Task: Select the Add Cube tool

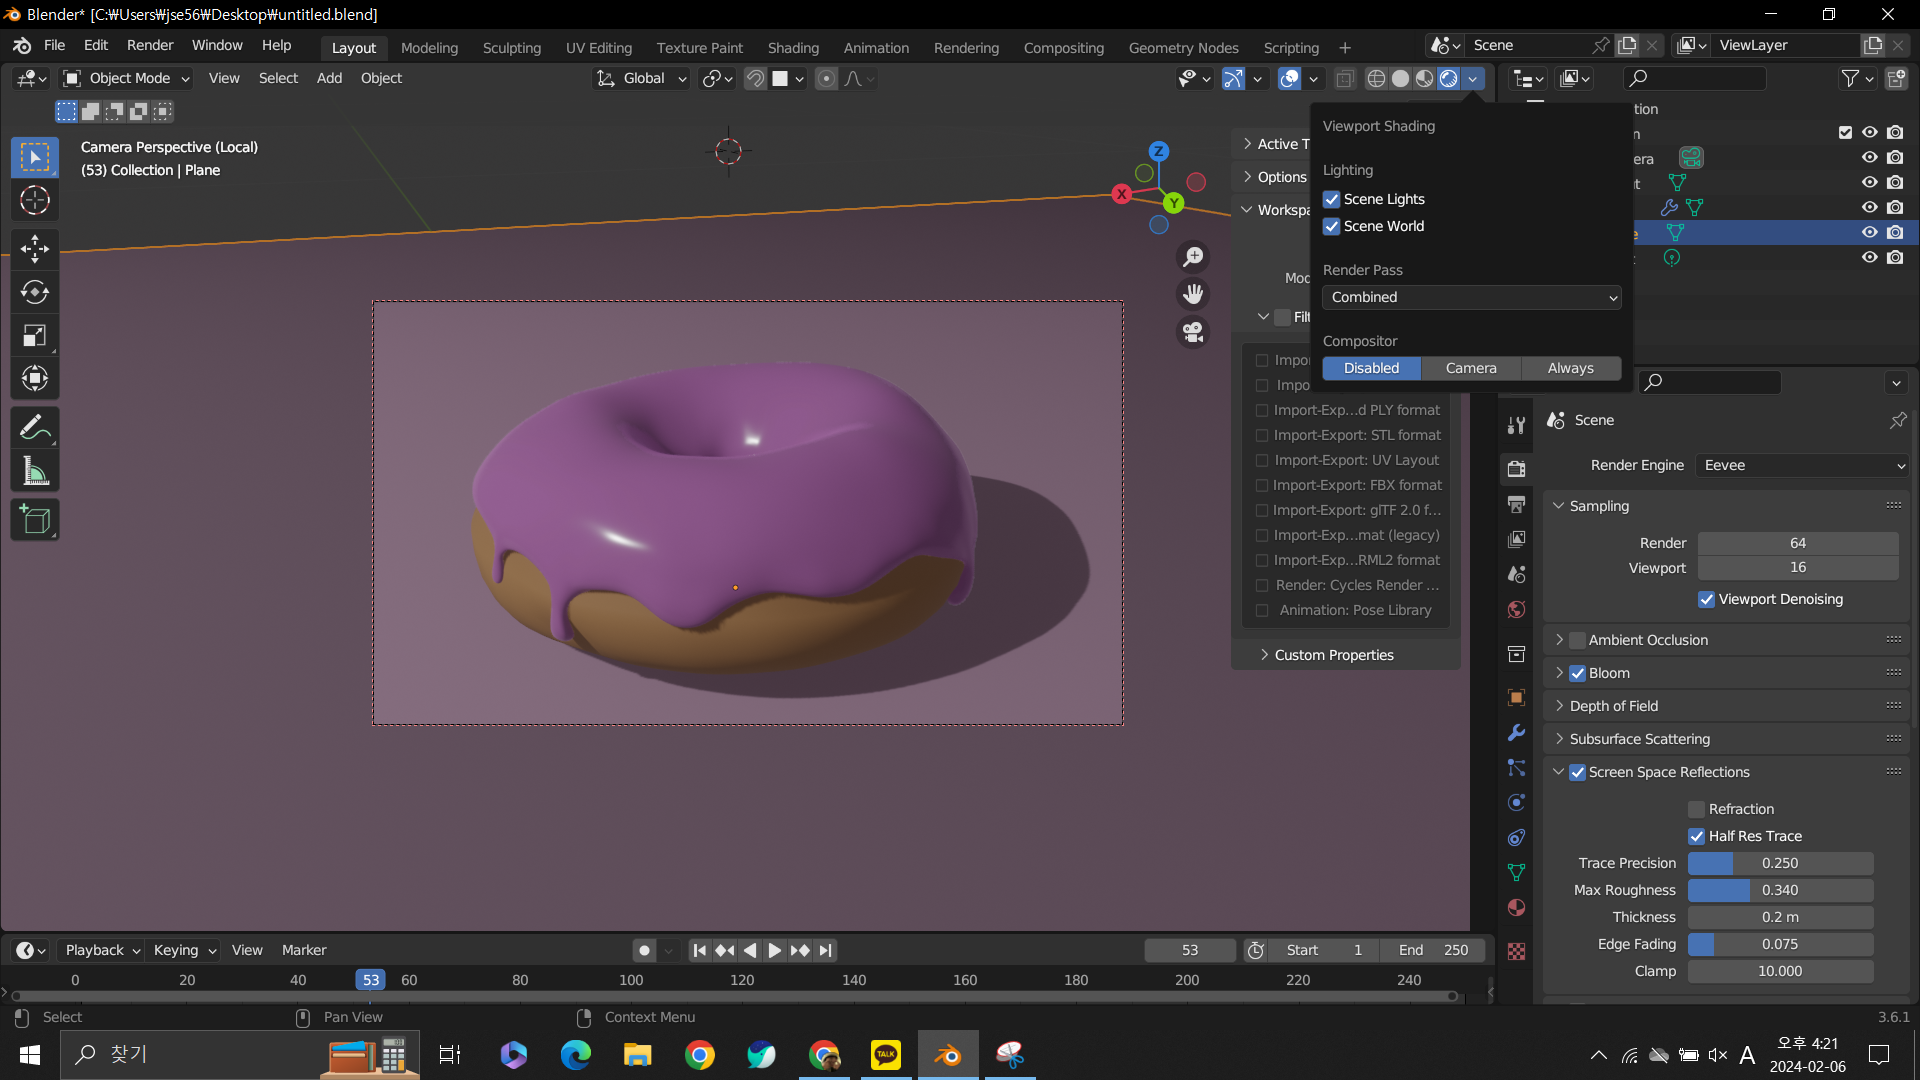Action: [x=35, y=519]
